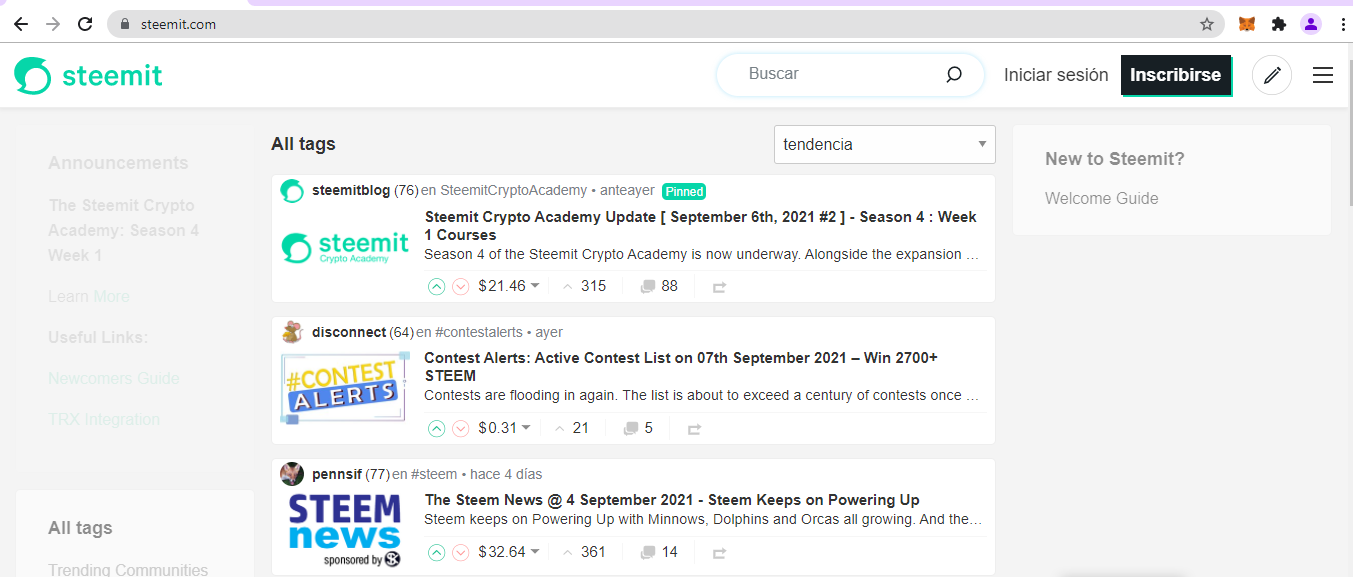The height and width of the screenshot is (577, 1353).
Task: Click the browser forward arrow
Action: pos(53,24)
